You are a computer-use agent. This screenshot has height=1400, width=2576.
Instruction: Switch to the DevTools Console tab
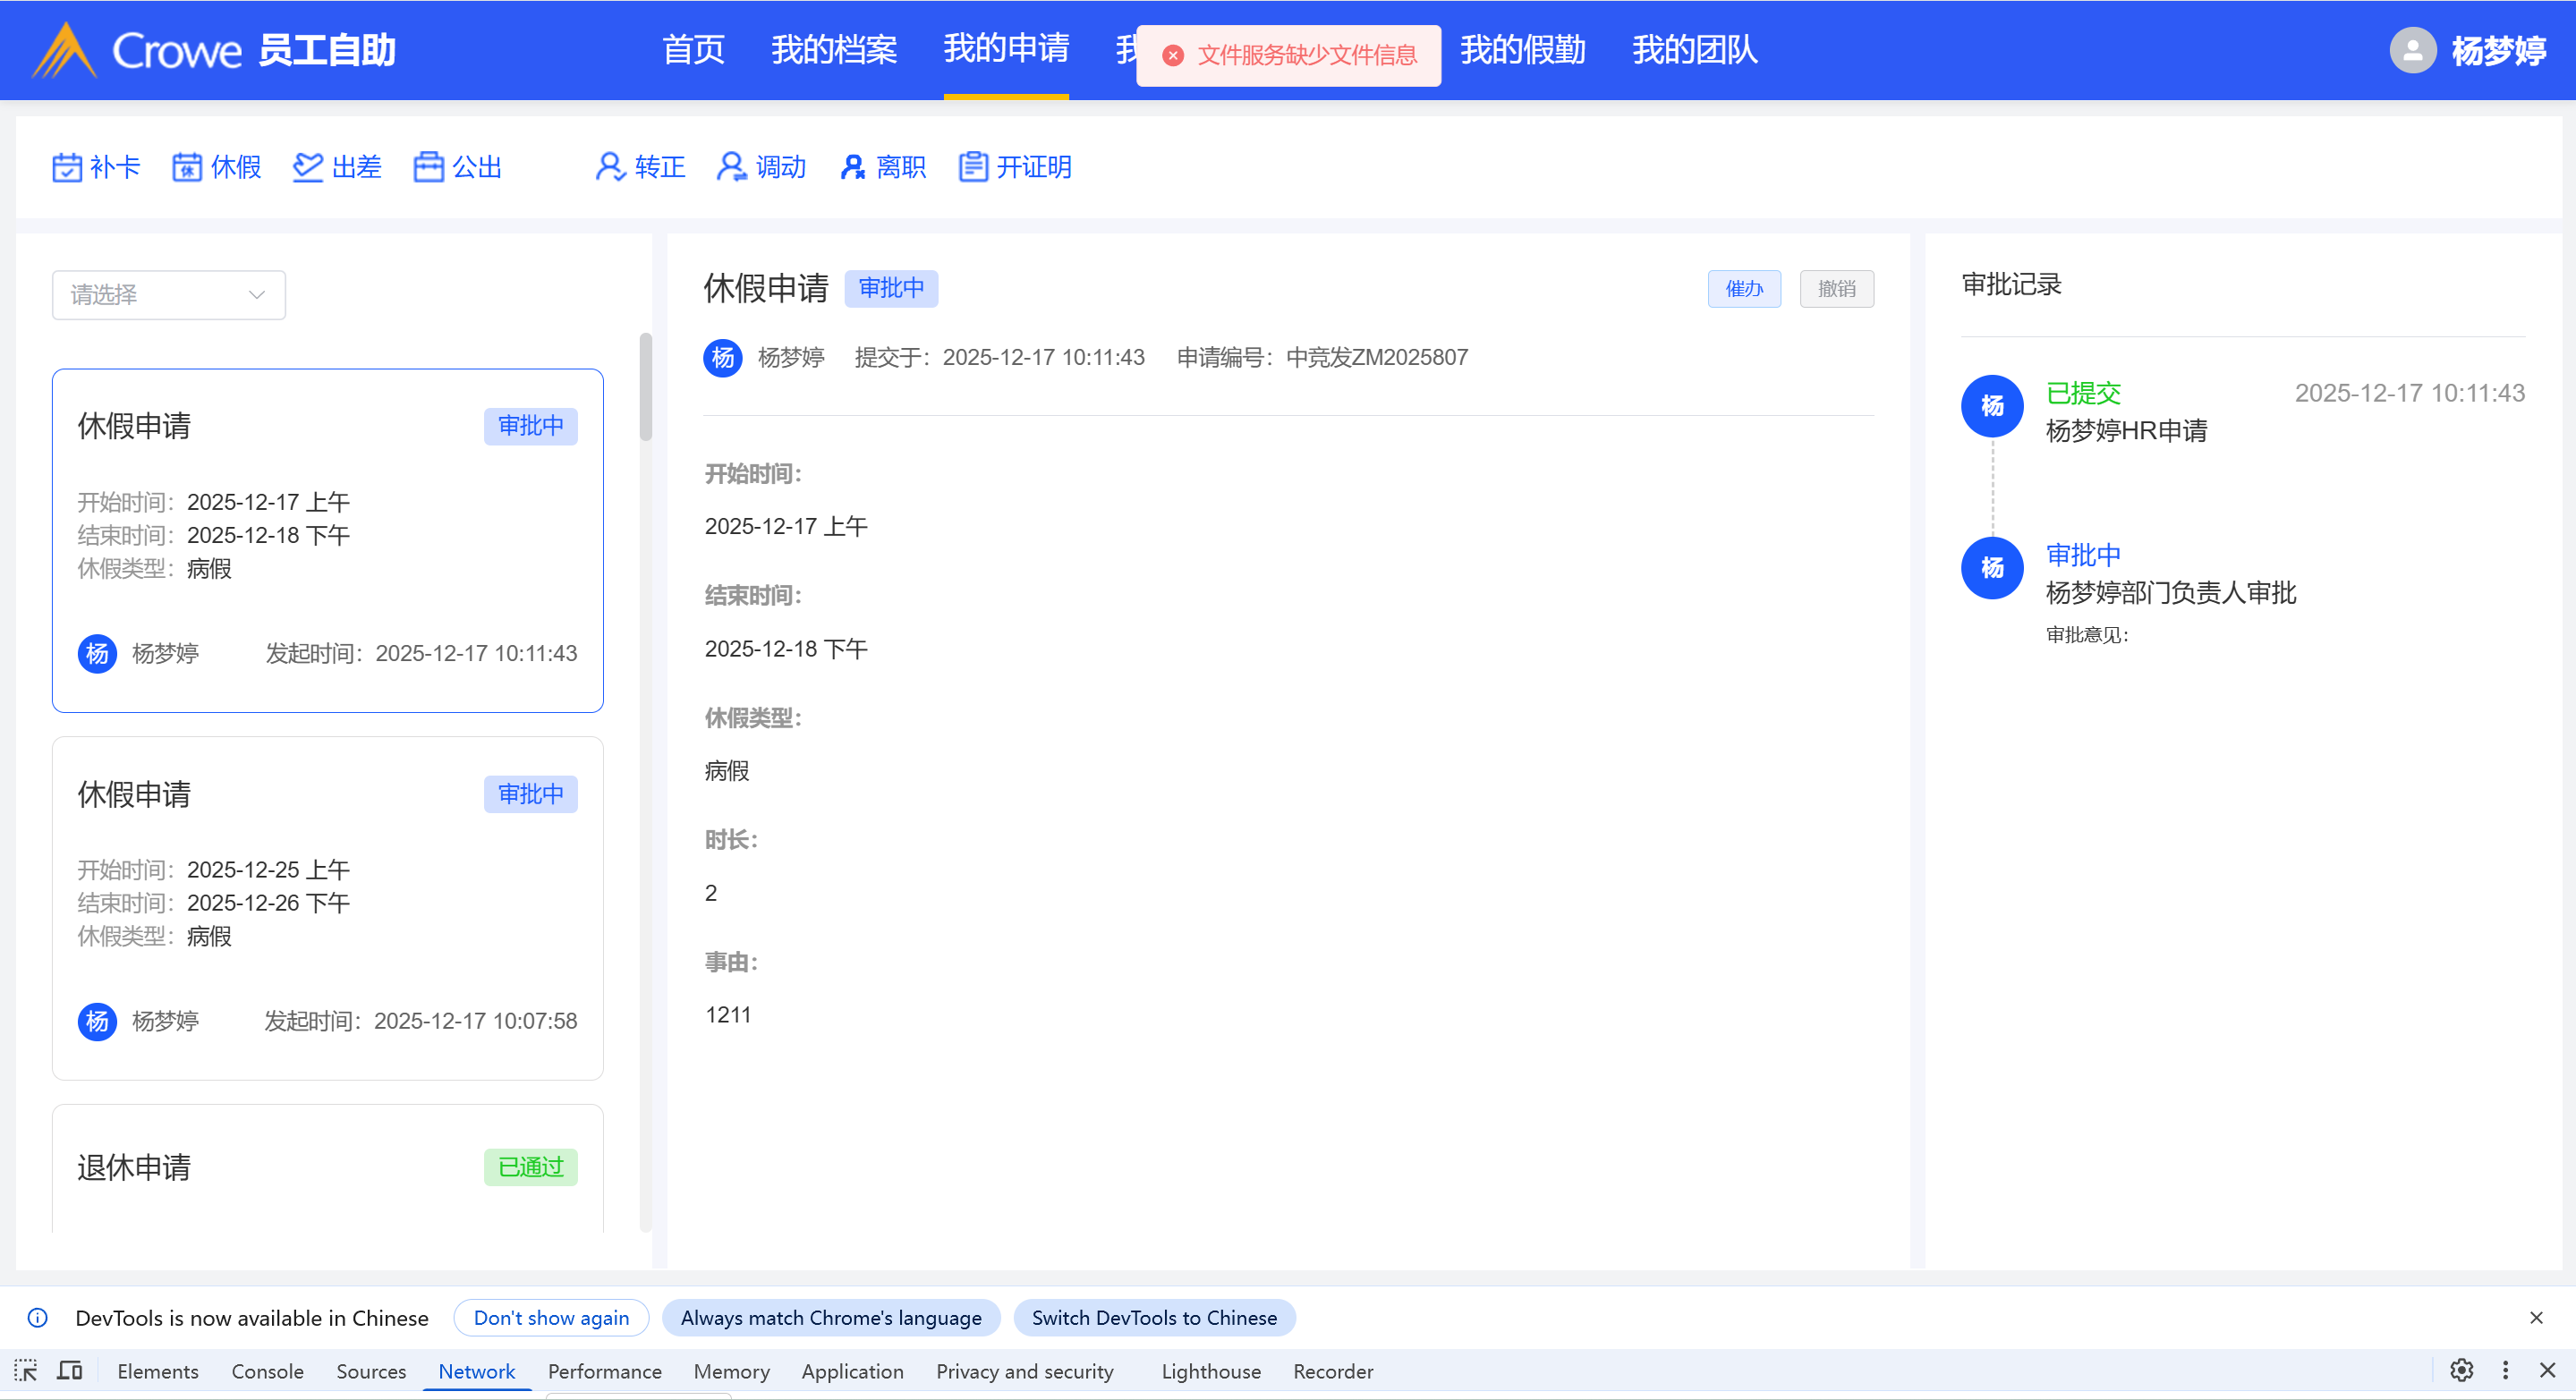pos(267,1372)
